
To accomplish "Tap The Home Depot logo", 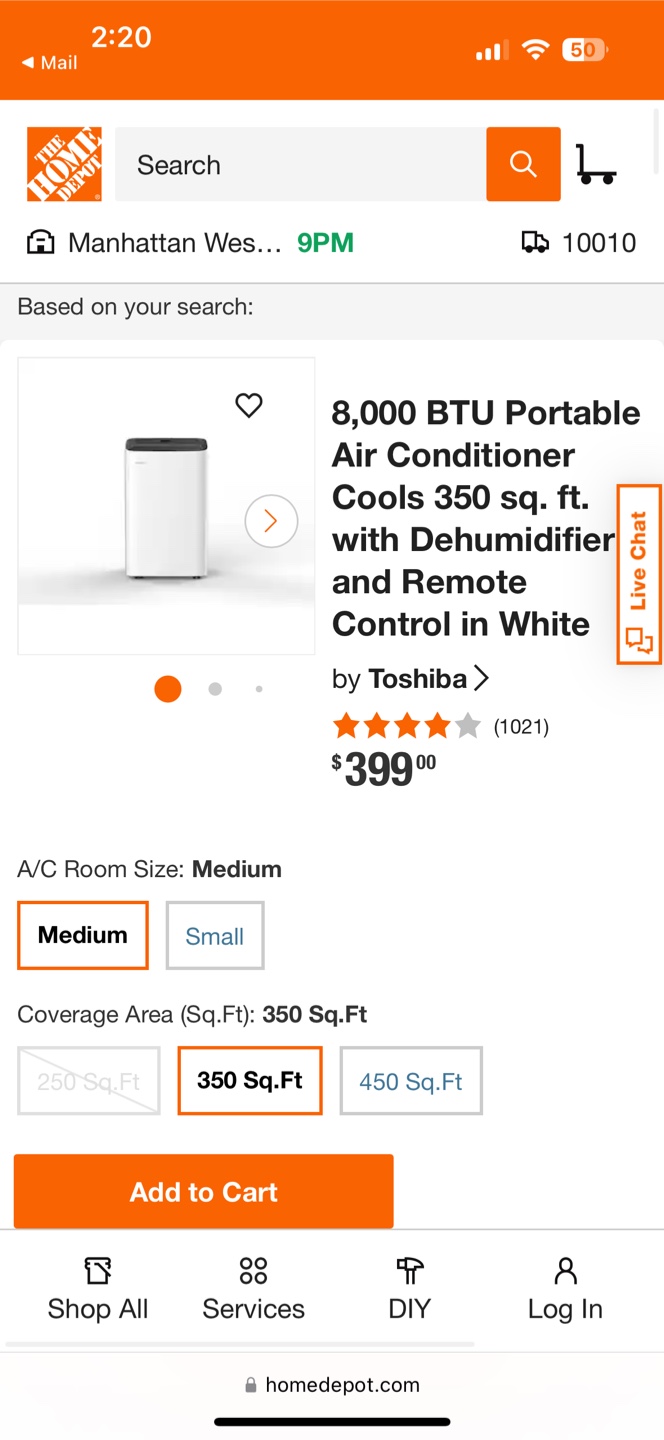I will click(x=64, y=164).
